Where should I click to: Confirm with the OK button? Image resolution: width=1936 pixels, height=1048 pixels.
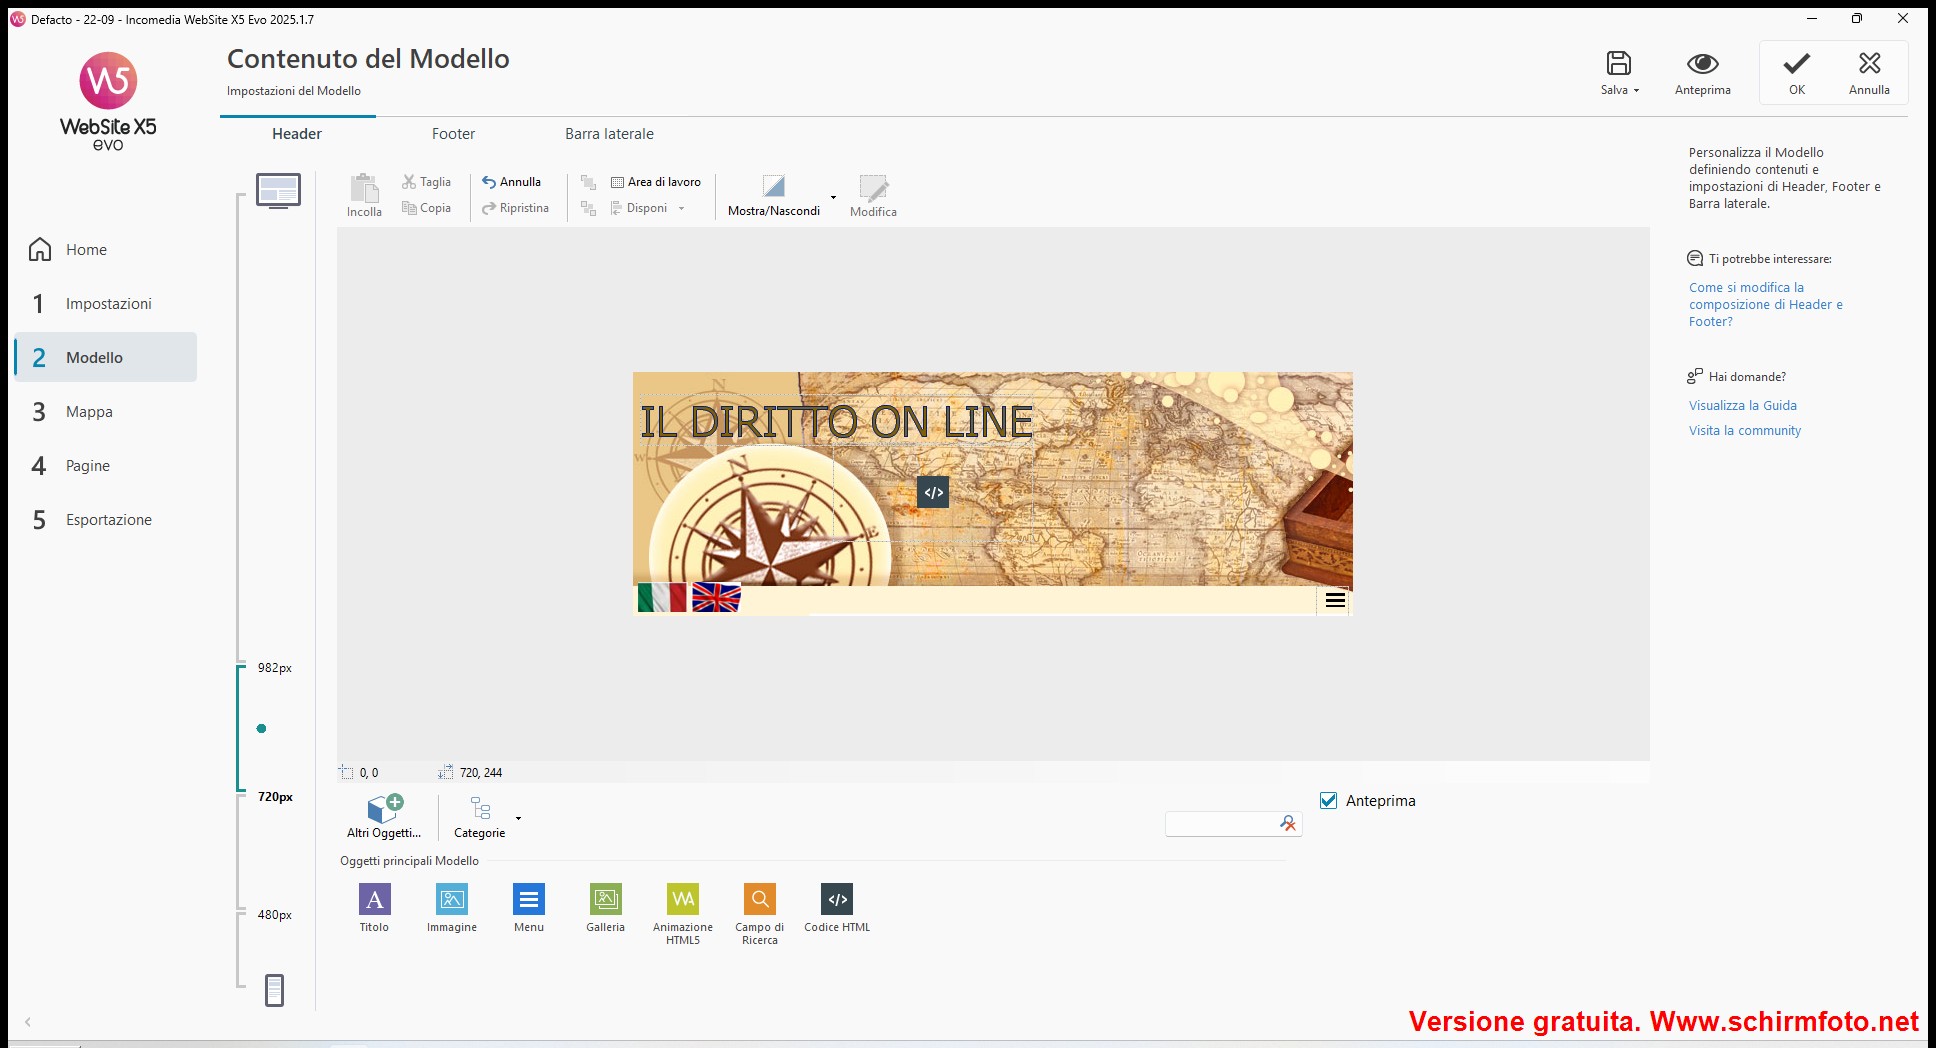pos(1796,73)
